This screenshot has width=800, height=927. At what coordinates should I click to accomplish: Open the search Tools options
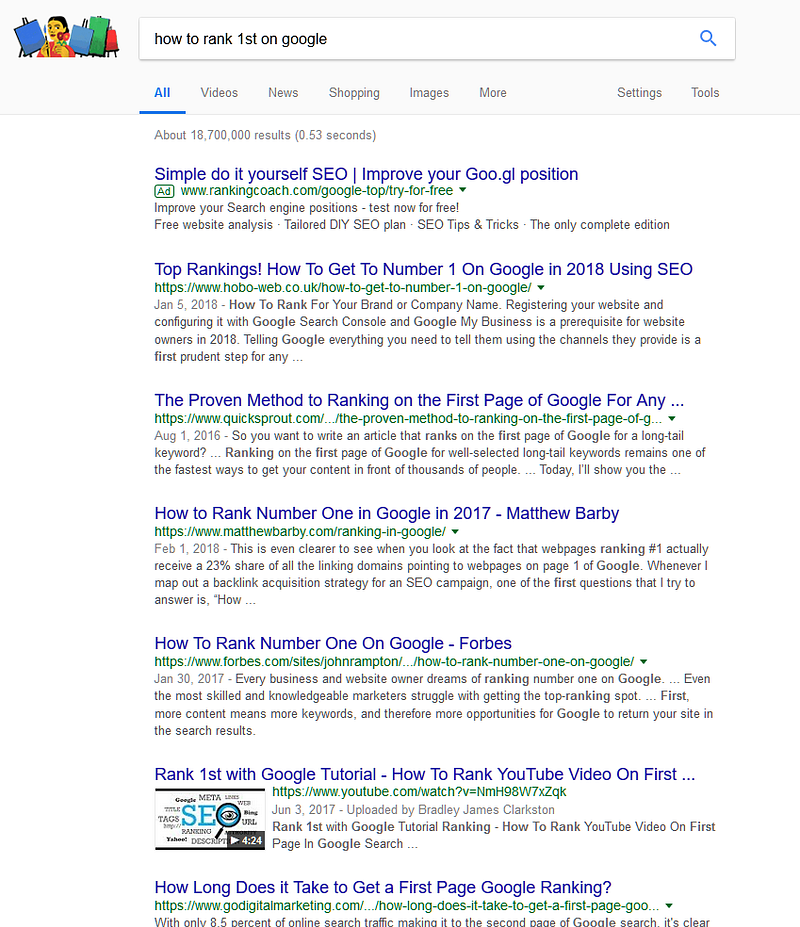point(705,93)
